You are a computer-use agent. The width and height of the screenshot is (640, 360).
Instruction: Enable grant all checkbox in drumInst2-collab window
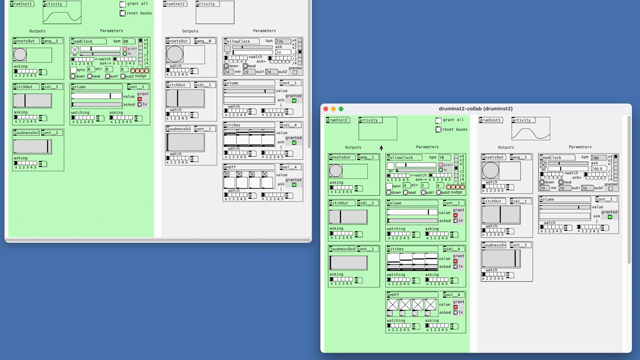(438, 120)
